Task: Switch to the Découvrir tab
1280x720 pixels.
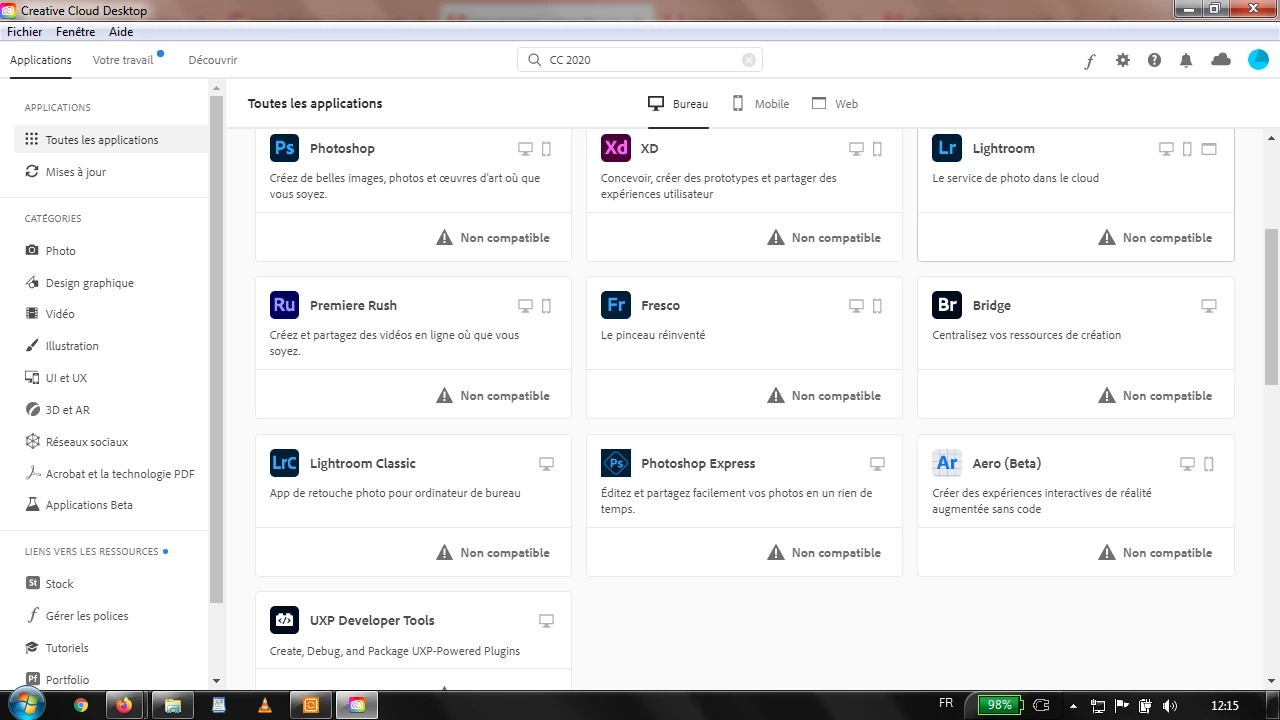Action: click(x=213, y=60)
